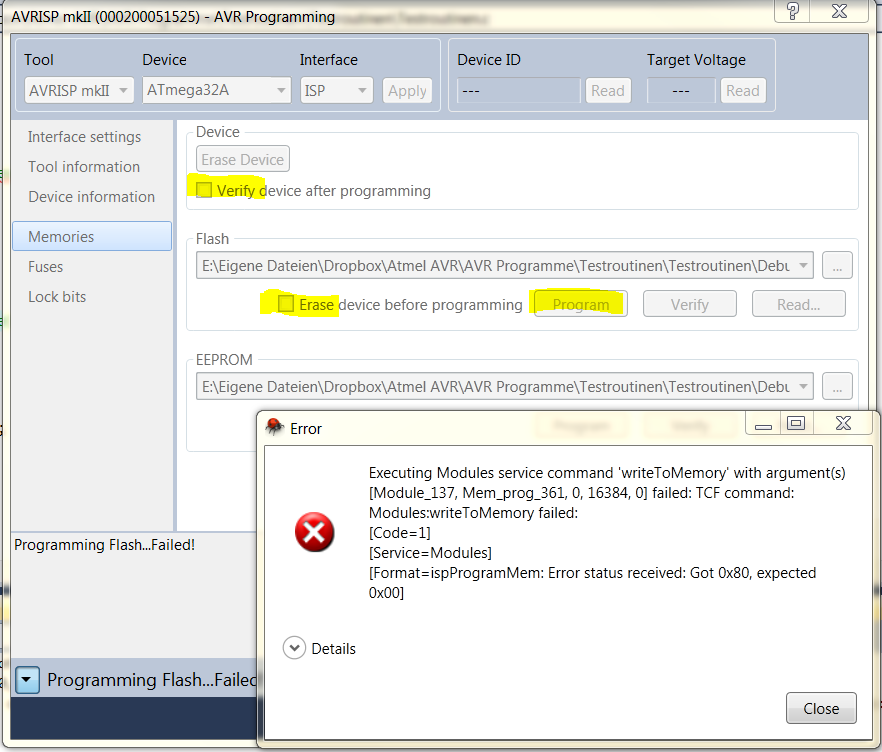Viewport: 882px width, 752px height.
Task: Open the Lock bits page
Action: pos(57,296)
